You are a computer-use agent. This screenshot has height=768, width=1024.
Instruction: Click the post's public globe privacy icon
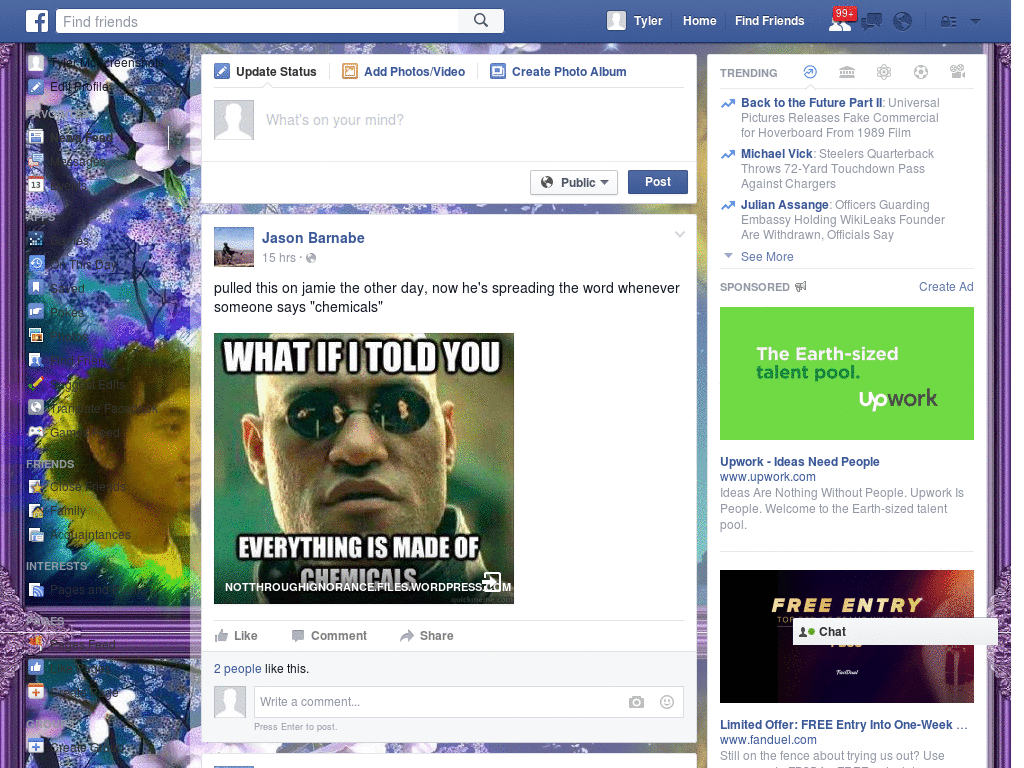[x=311, y=258]
